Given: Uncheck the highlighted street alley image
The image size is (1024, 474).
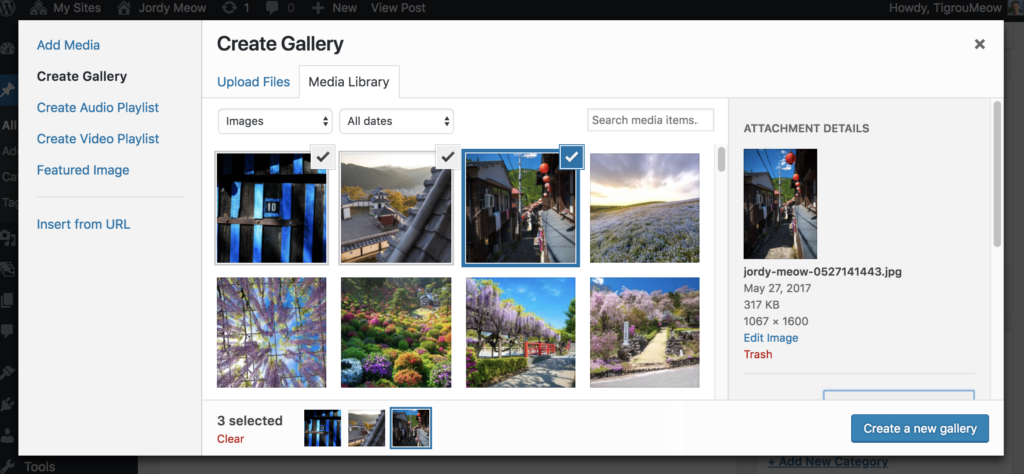Looking at the screenshot, I should pyautogui.click(x=571, y=156).
